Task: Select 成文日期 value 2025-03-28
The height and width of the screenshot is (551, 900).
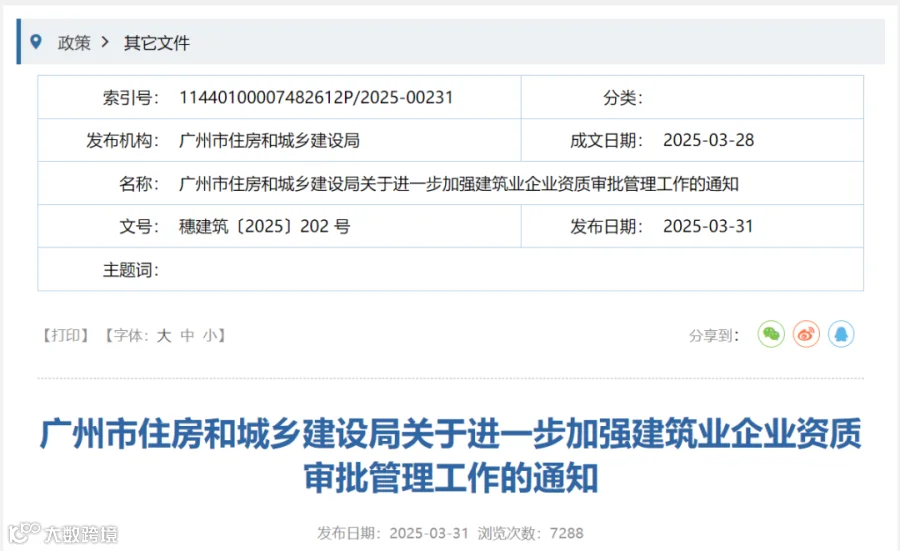Action: click(708, 141)
